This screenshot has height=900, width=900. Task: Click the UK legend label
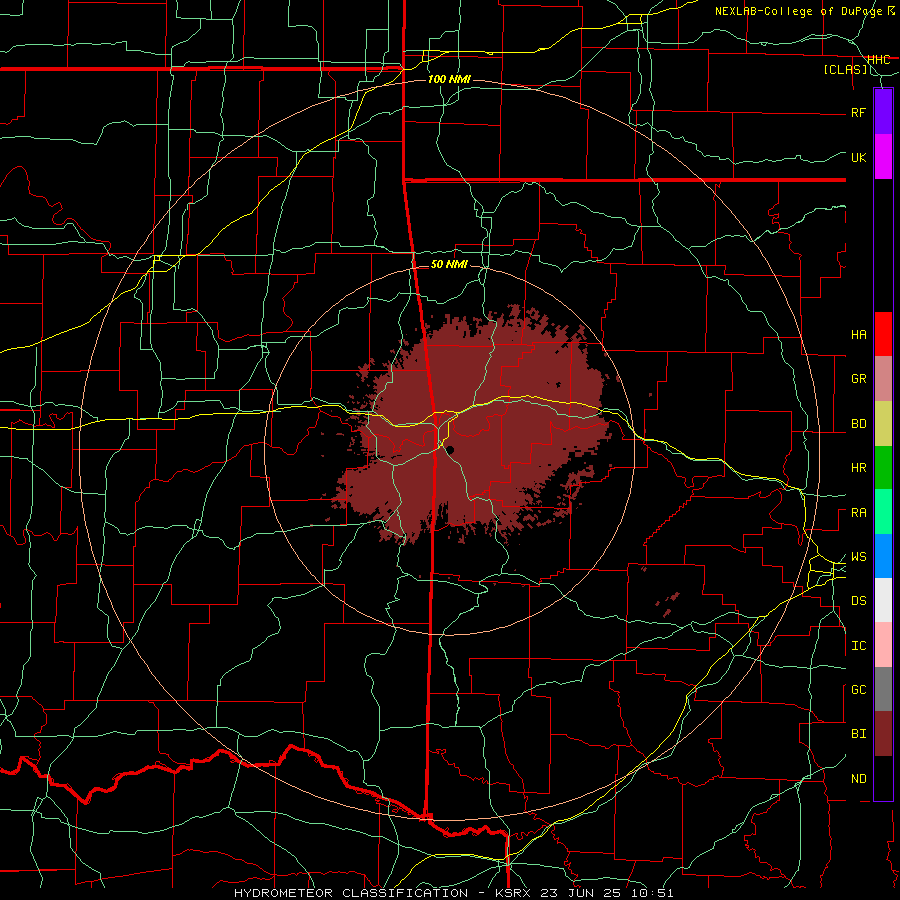click(x=859, y=157)
